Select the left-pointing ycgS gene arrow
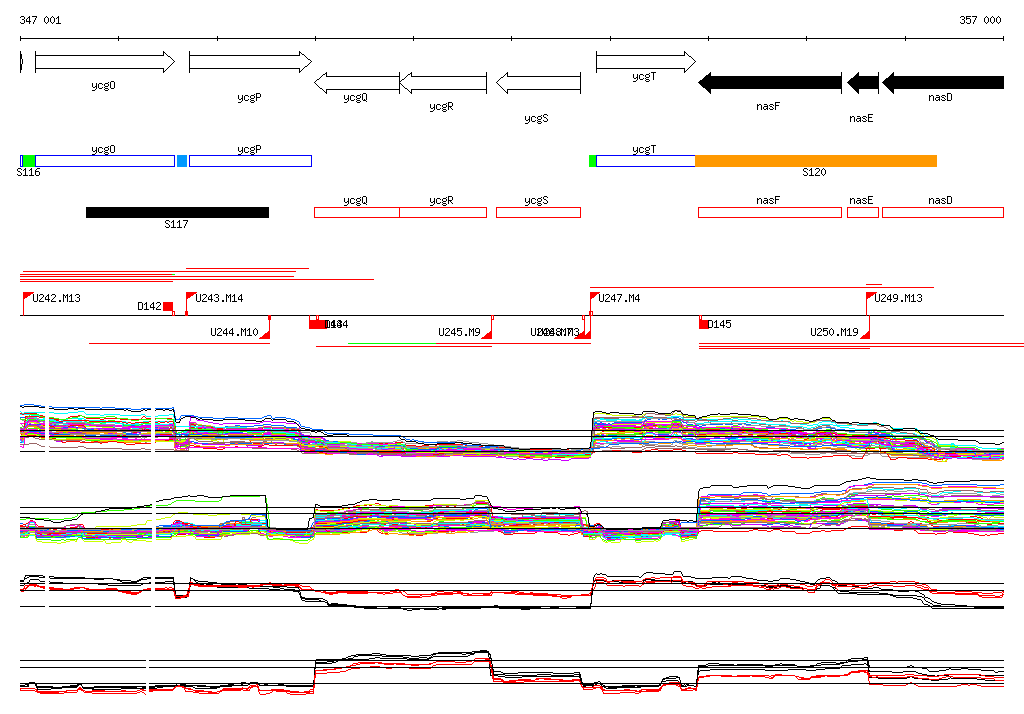The width and height of the screenshot is (1024, 714). point(538,82)
